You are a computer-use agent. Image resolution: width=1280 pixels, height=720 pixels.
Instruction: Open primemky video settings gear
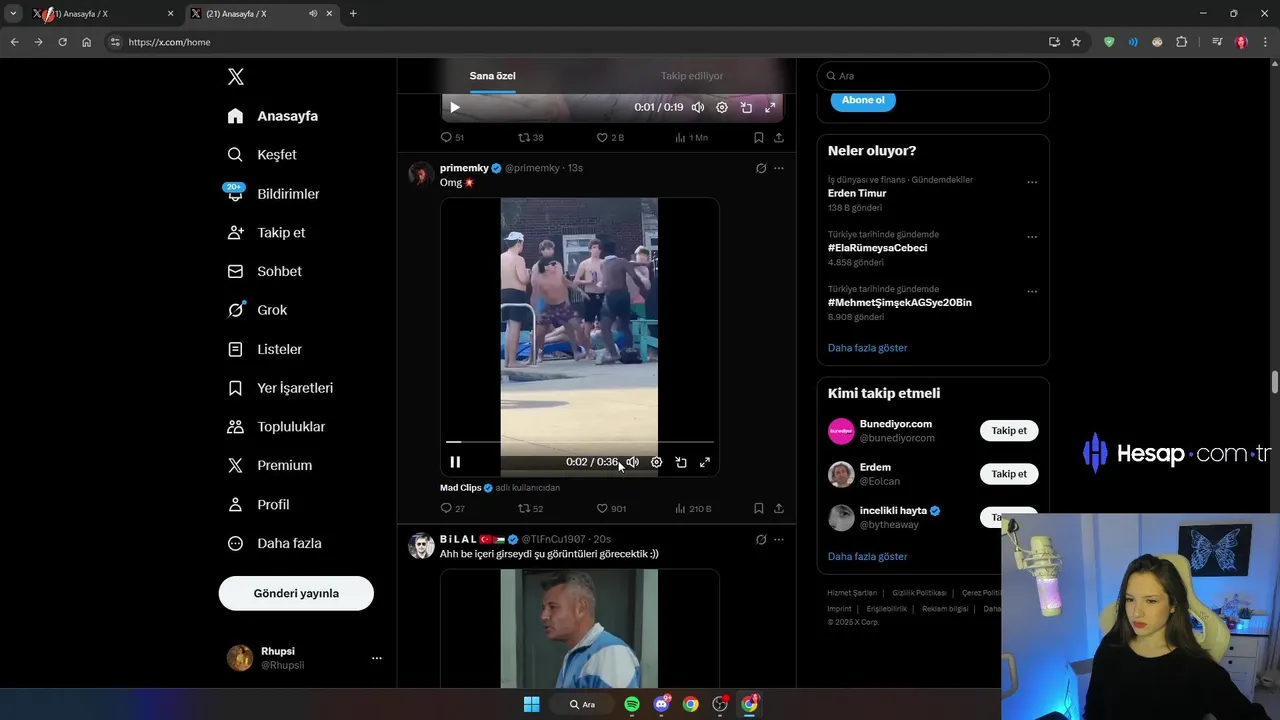(657, 462)
